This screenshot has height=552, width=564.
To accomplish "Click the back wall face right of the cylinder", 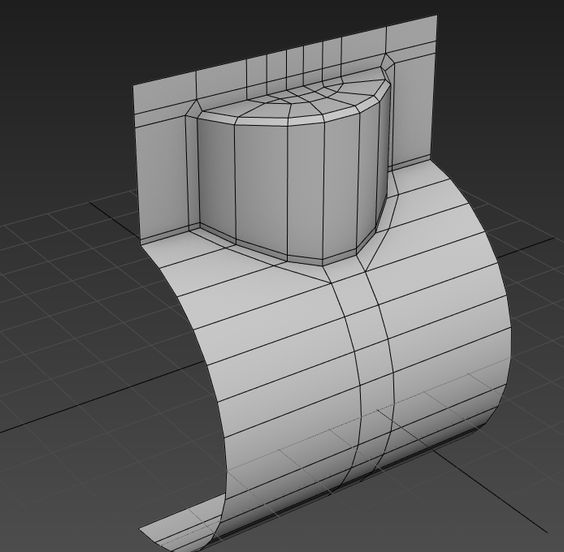I will (x=412, y=108).
